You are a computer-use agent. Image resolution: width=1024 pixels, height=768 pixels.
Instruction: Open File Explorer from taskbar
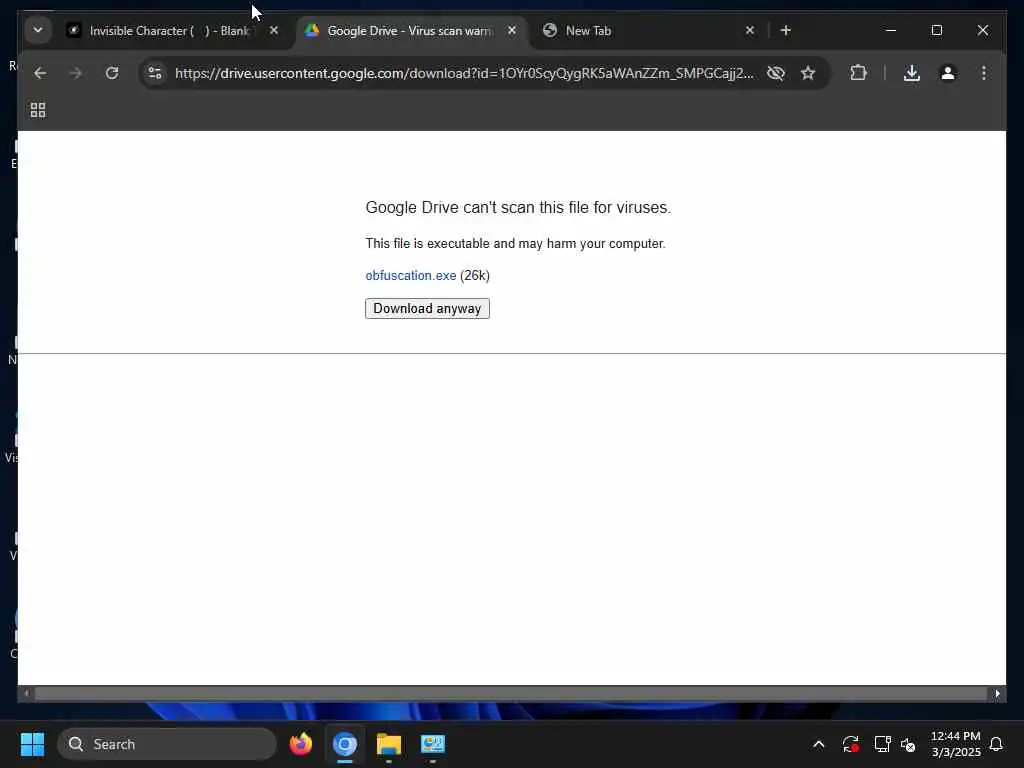[x=389, y=744]
